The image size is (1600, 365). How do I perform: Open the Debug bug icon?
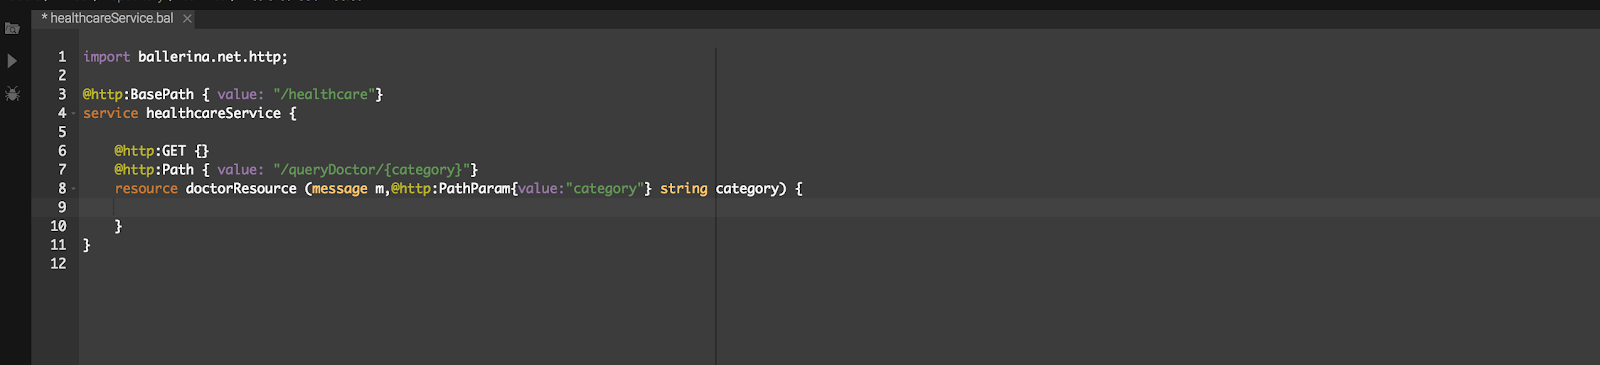12,94
